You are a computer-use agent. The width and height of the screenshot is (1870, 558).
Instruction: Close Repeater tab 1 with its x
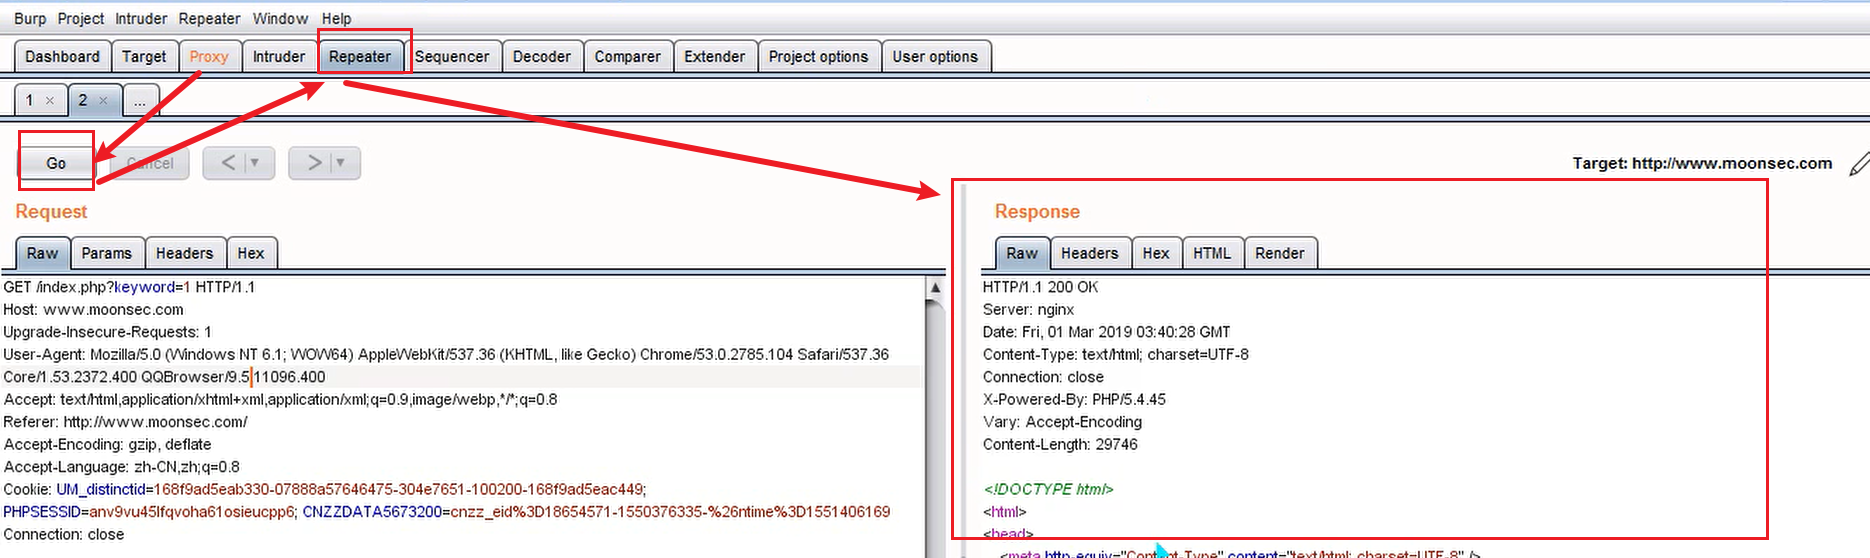[50, 100]
